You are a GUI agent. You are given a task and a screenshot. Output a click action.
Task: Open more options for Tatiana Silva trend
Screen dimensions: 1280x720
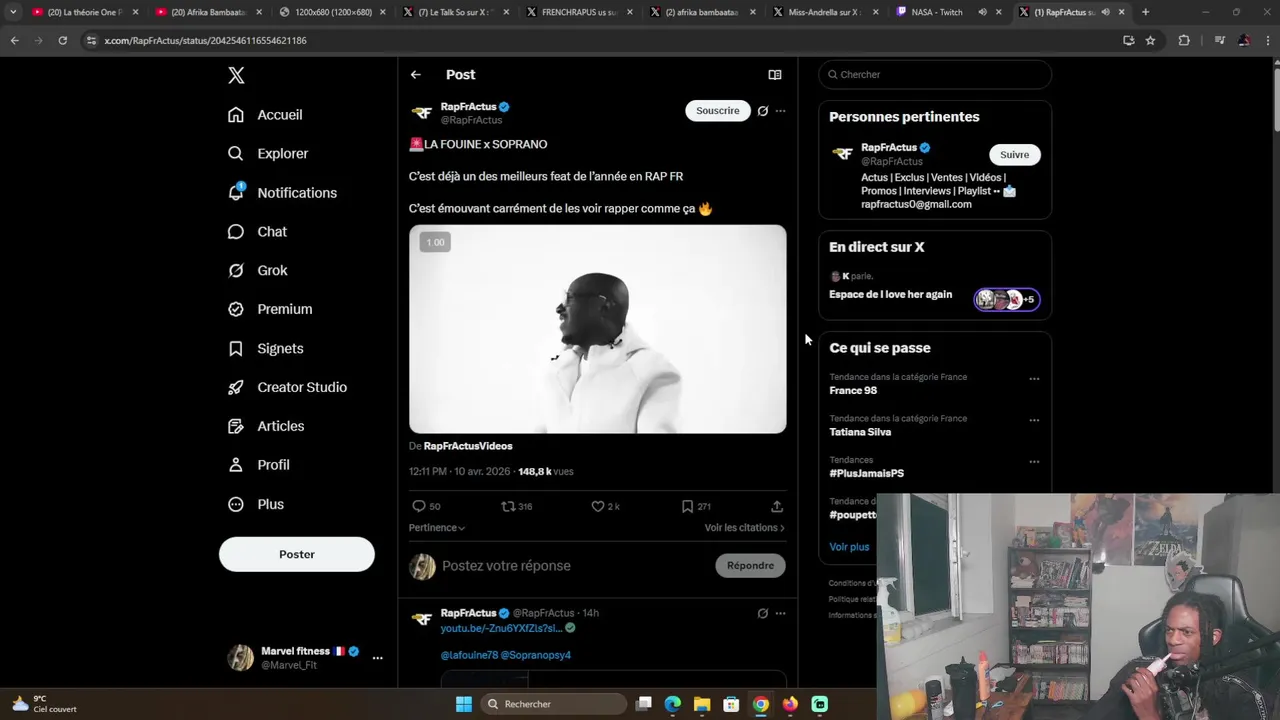point(1034,420)
